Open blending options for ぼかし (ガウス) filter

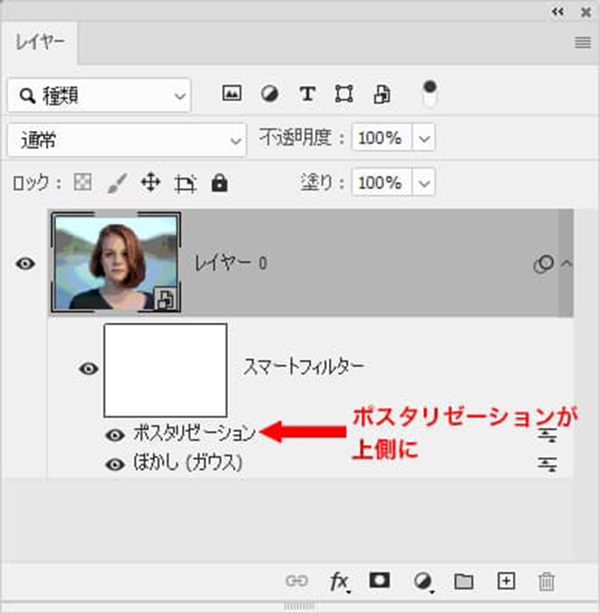point(547,464)
